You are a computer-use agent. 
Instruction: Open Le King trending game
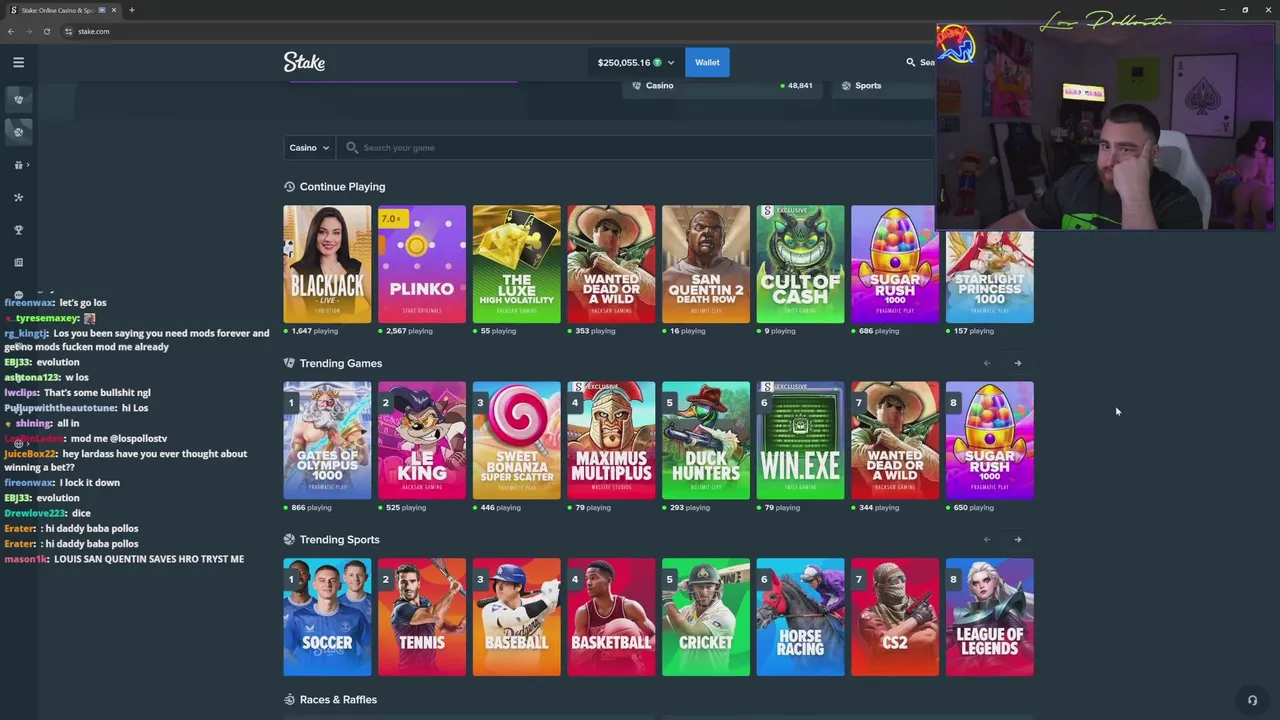(x=422, y=440)
